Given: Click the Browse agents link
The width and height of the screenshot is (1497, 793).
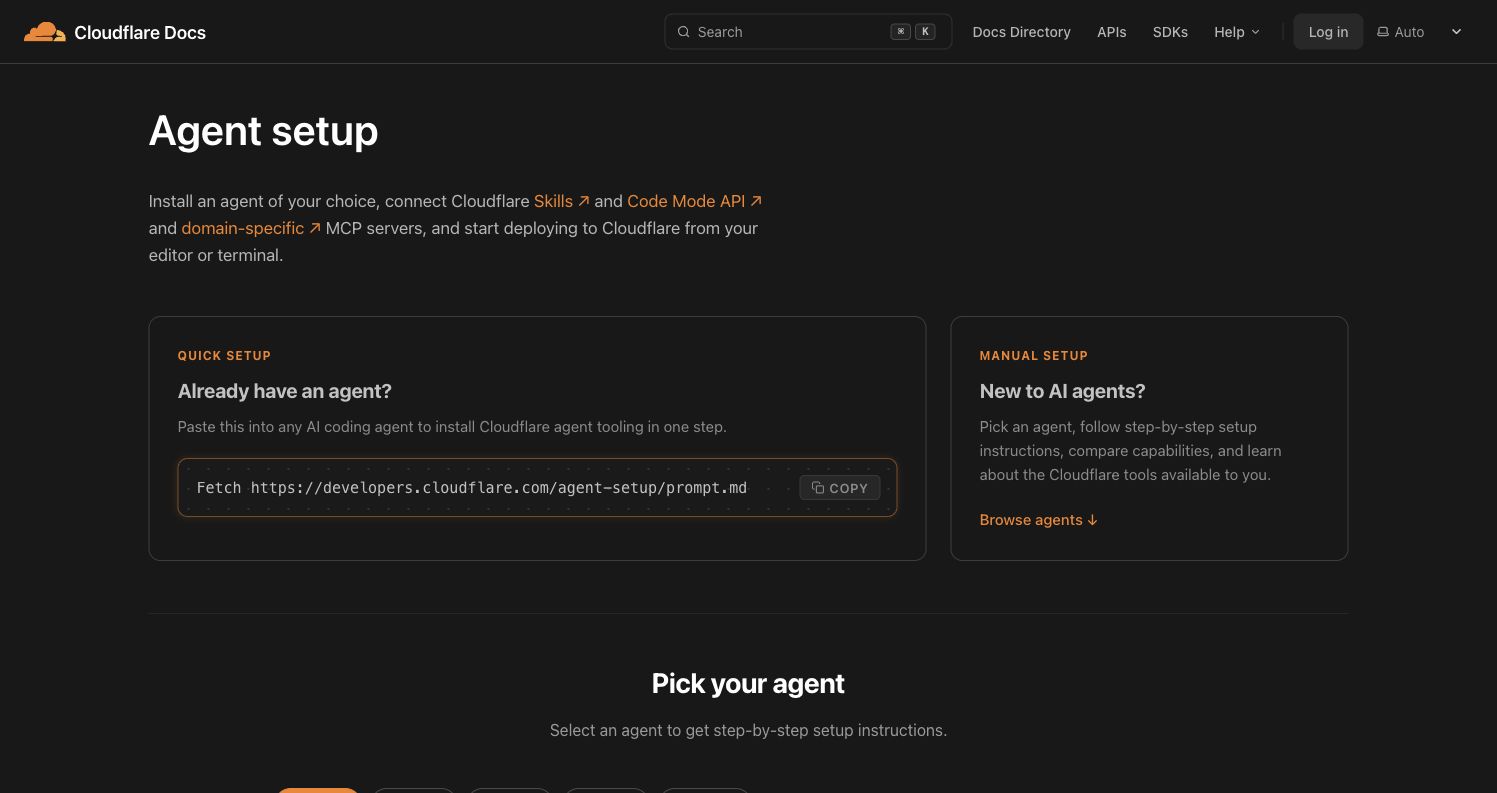Looking at the screenshot, I should point(1038,520).
